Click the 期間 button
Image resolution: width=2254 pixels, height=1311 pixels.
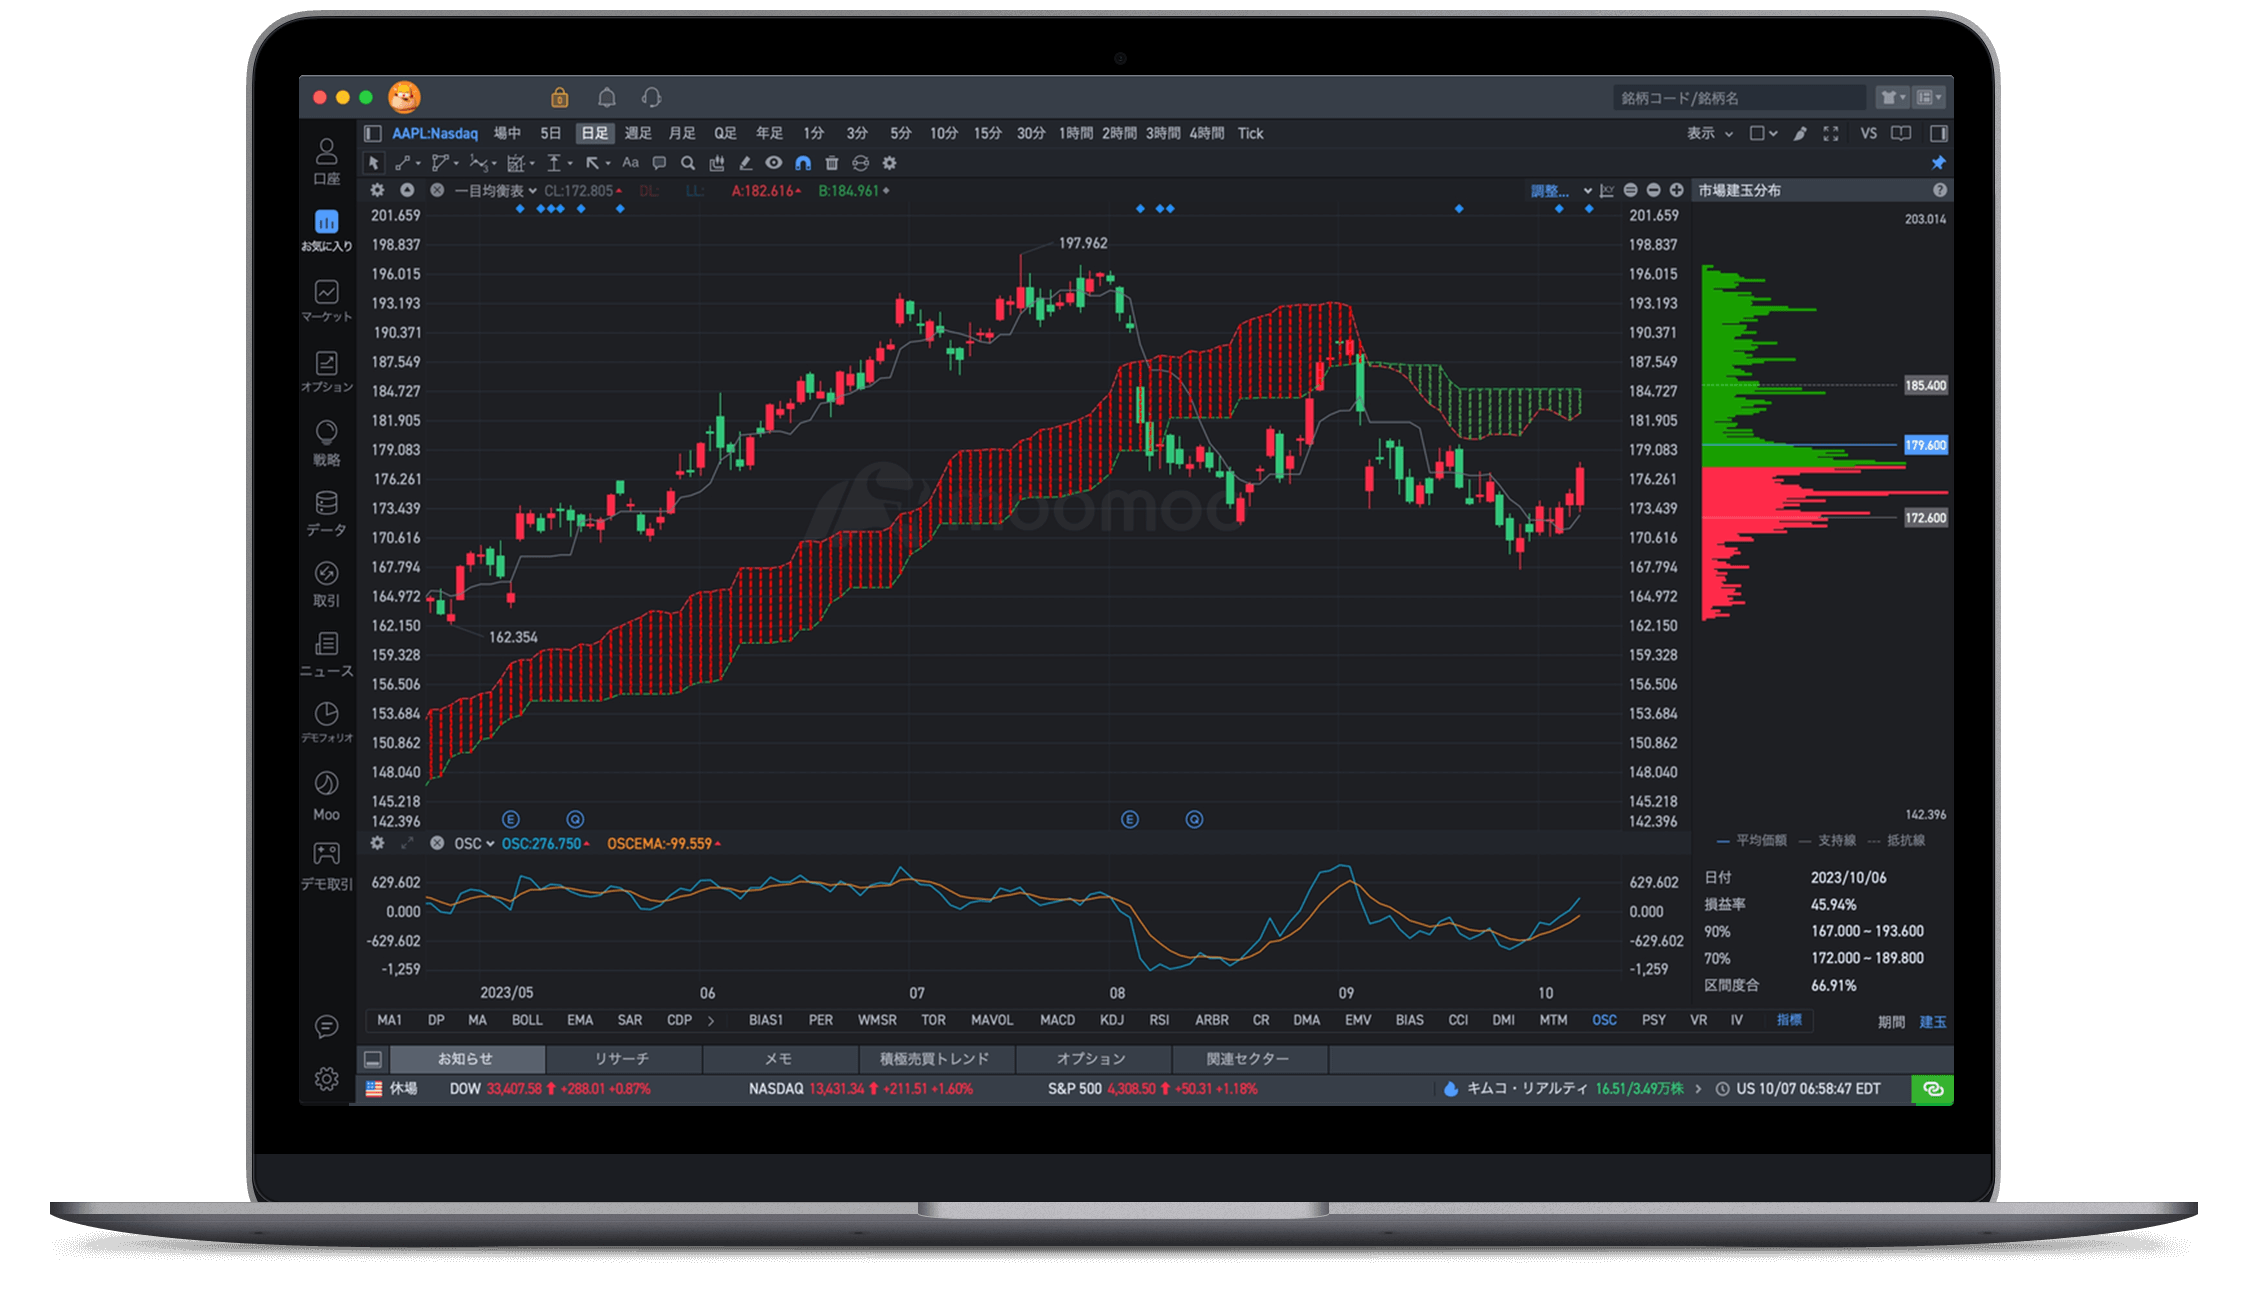(1890, 1022)
